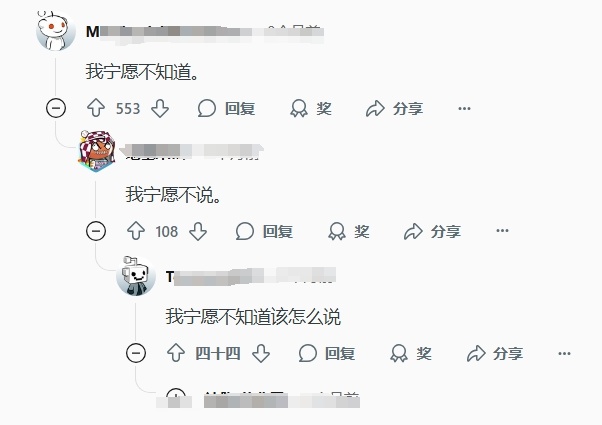Award the "我宁愿不知道该怎么说" comment
Screen dimensions: 602x425
click(x=411, y=353)
